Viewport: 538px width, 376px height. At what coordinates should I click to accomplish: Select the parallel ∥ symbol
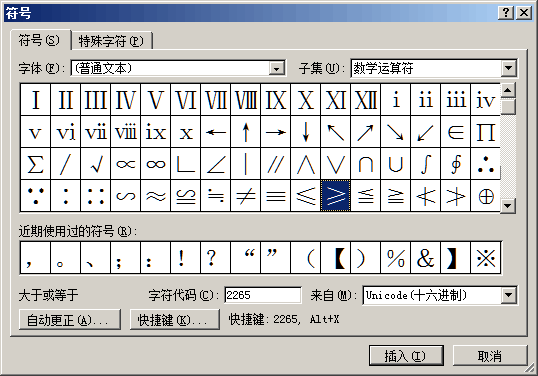tap(276, 164)
